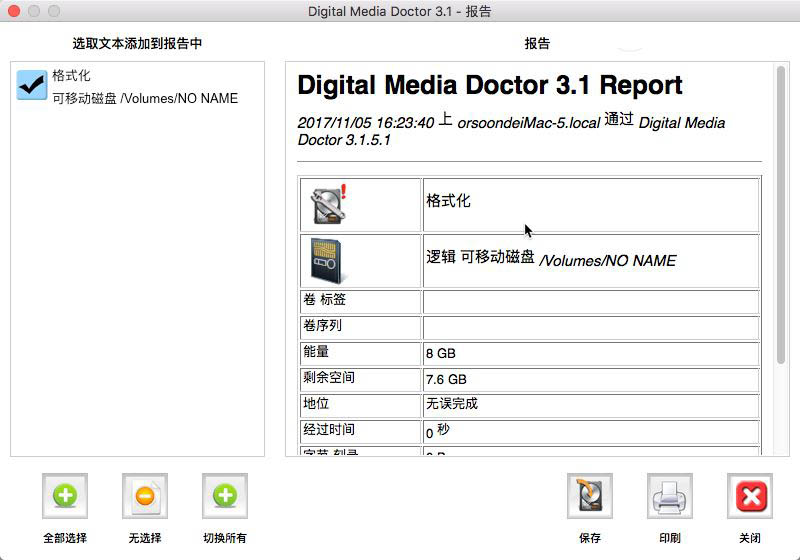Image resolution: width=800 pixels, height=560 pixels.
Task: Click the empty 卷 标签 value cell
Action: pos(591,301)
